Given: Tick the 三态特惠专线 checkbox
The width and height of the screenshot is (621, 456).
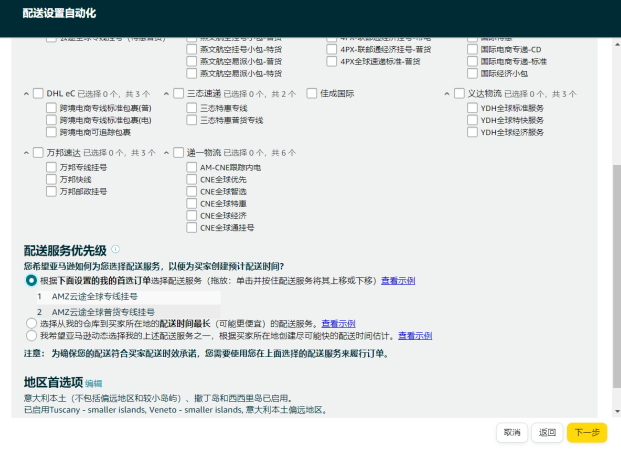Looking at the screenshot, I should [x=192, y=108].
